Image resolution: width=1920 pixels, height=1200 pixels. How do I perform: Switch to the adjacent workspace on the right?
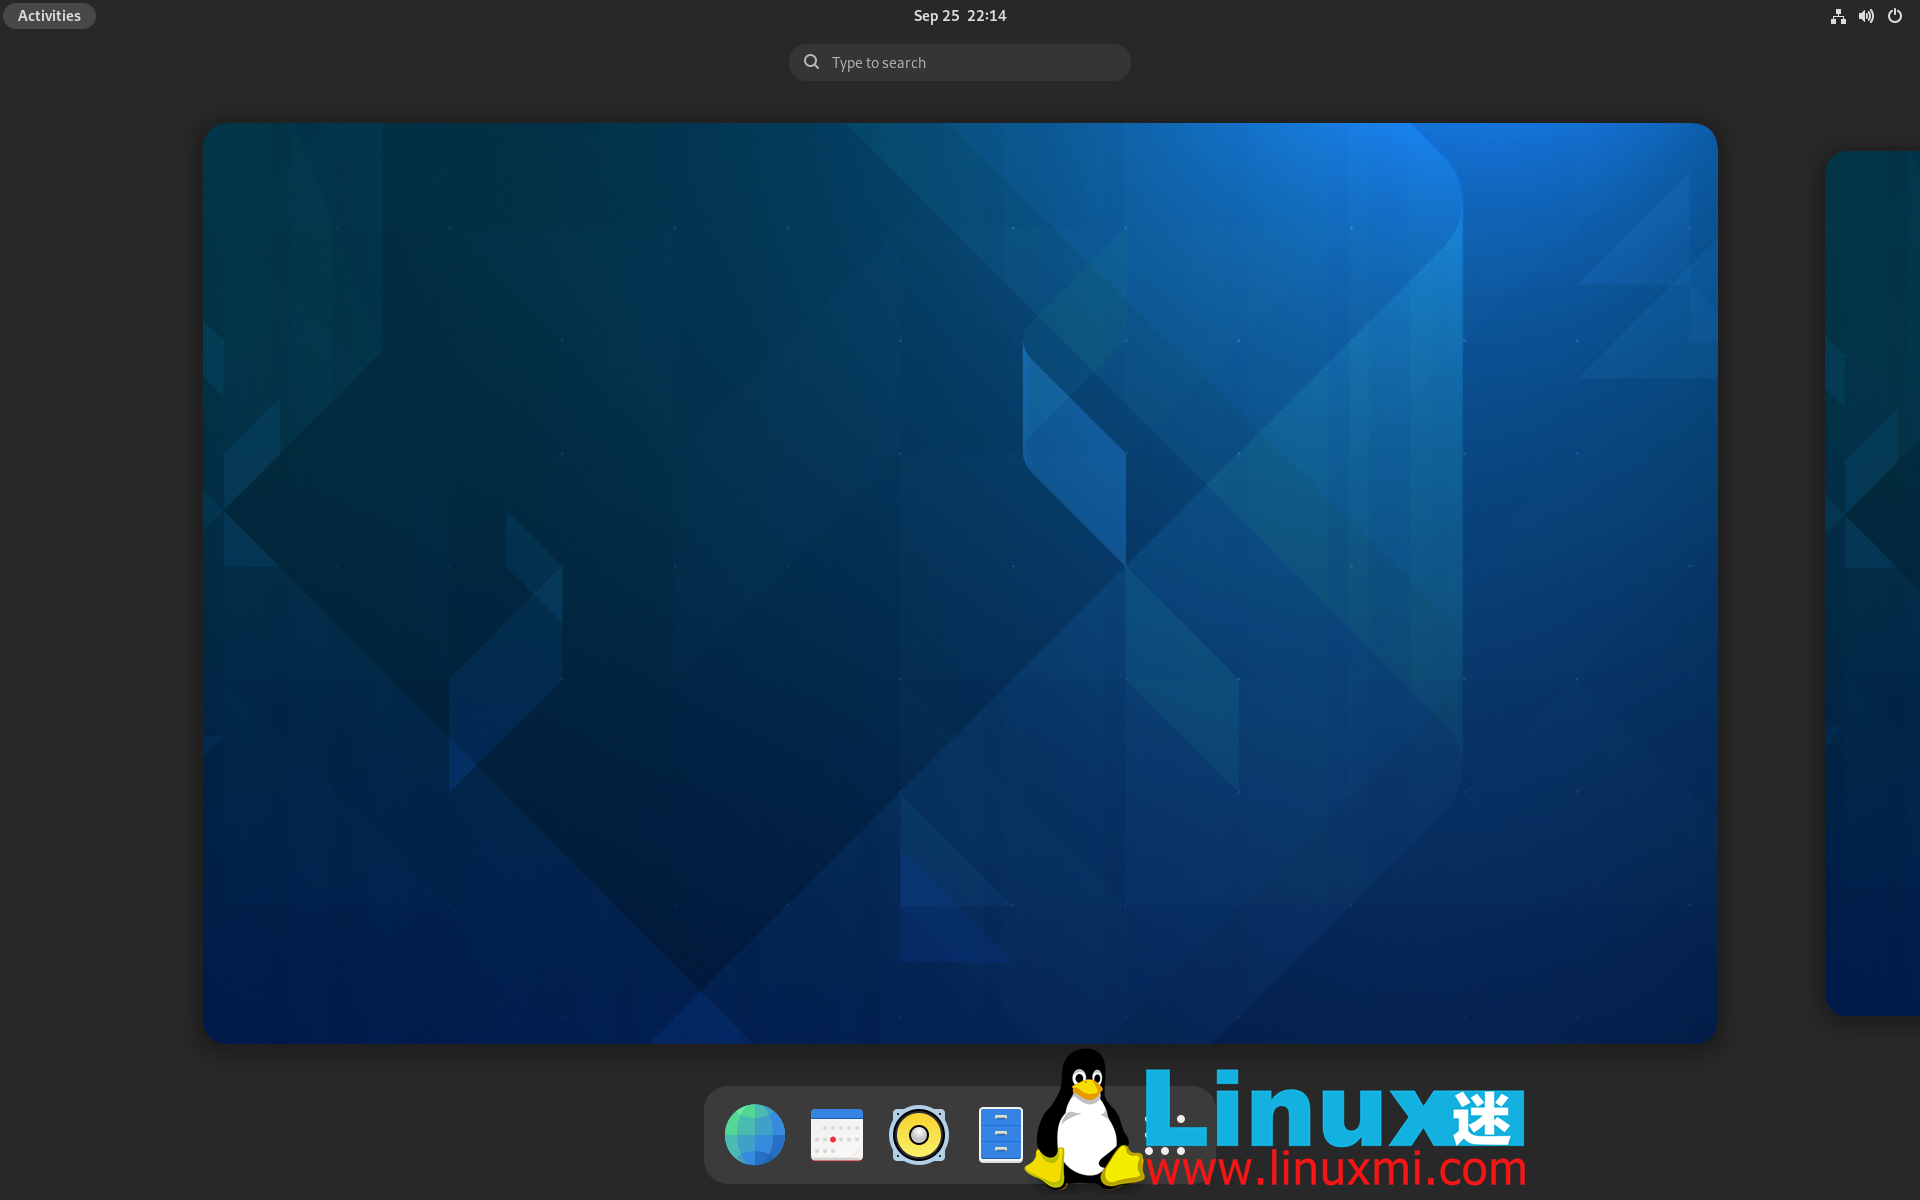tap(1873, 583)
